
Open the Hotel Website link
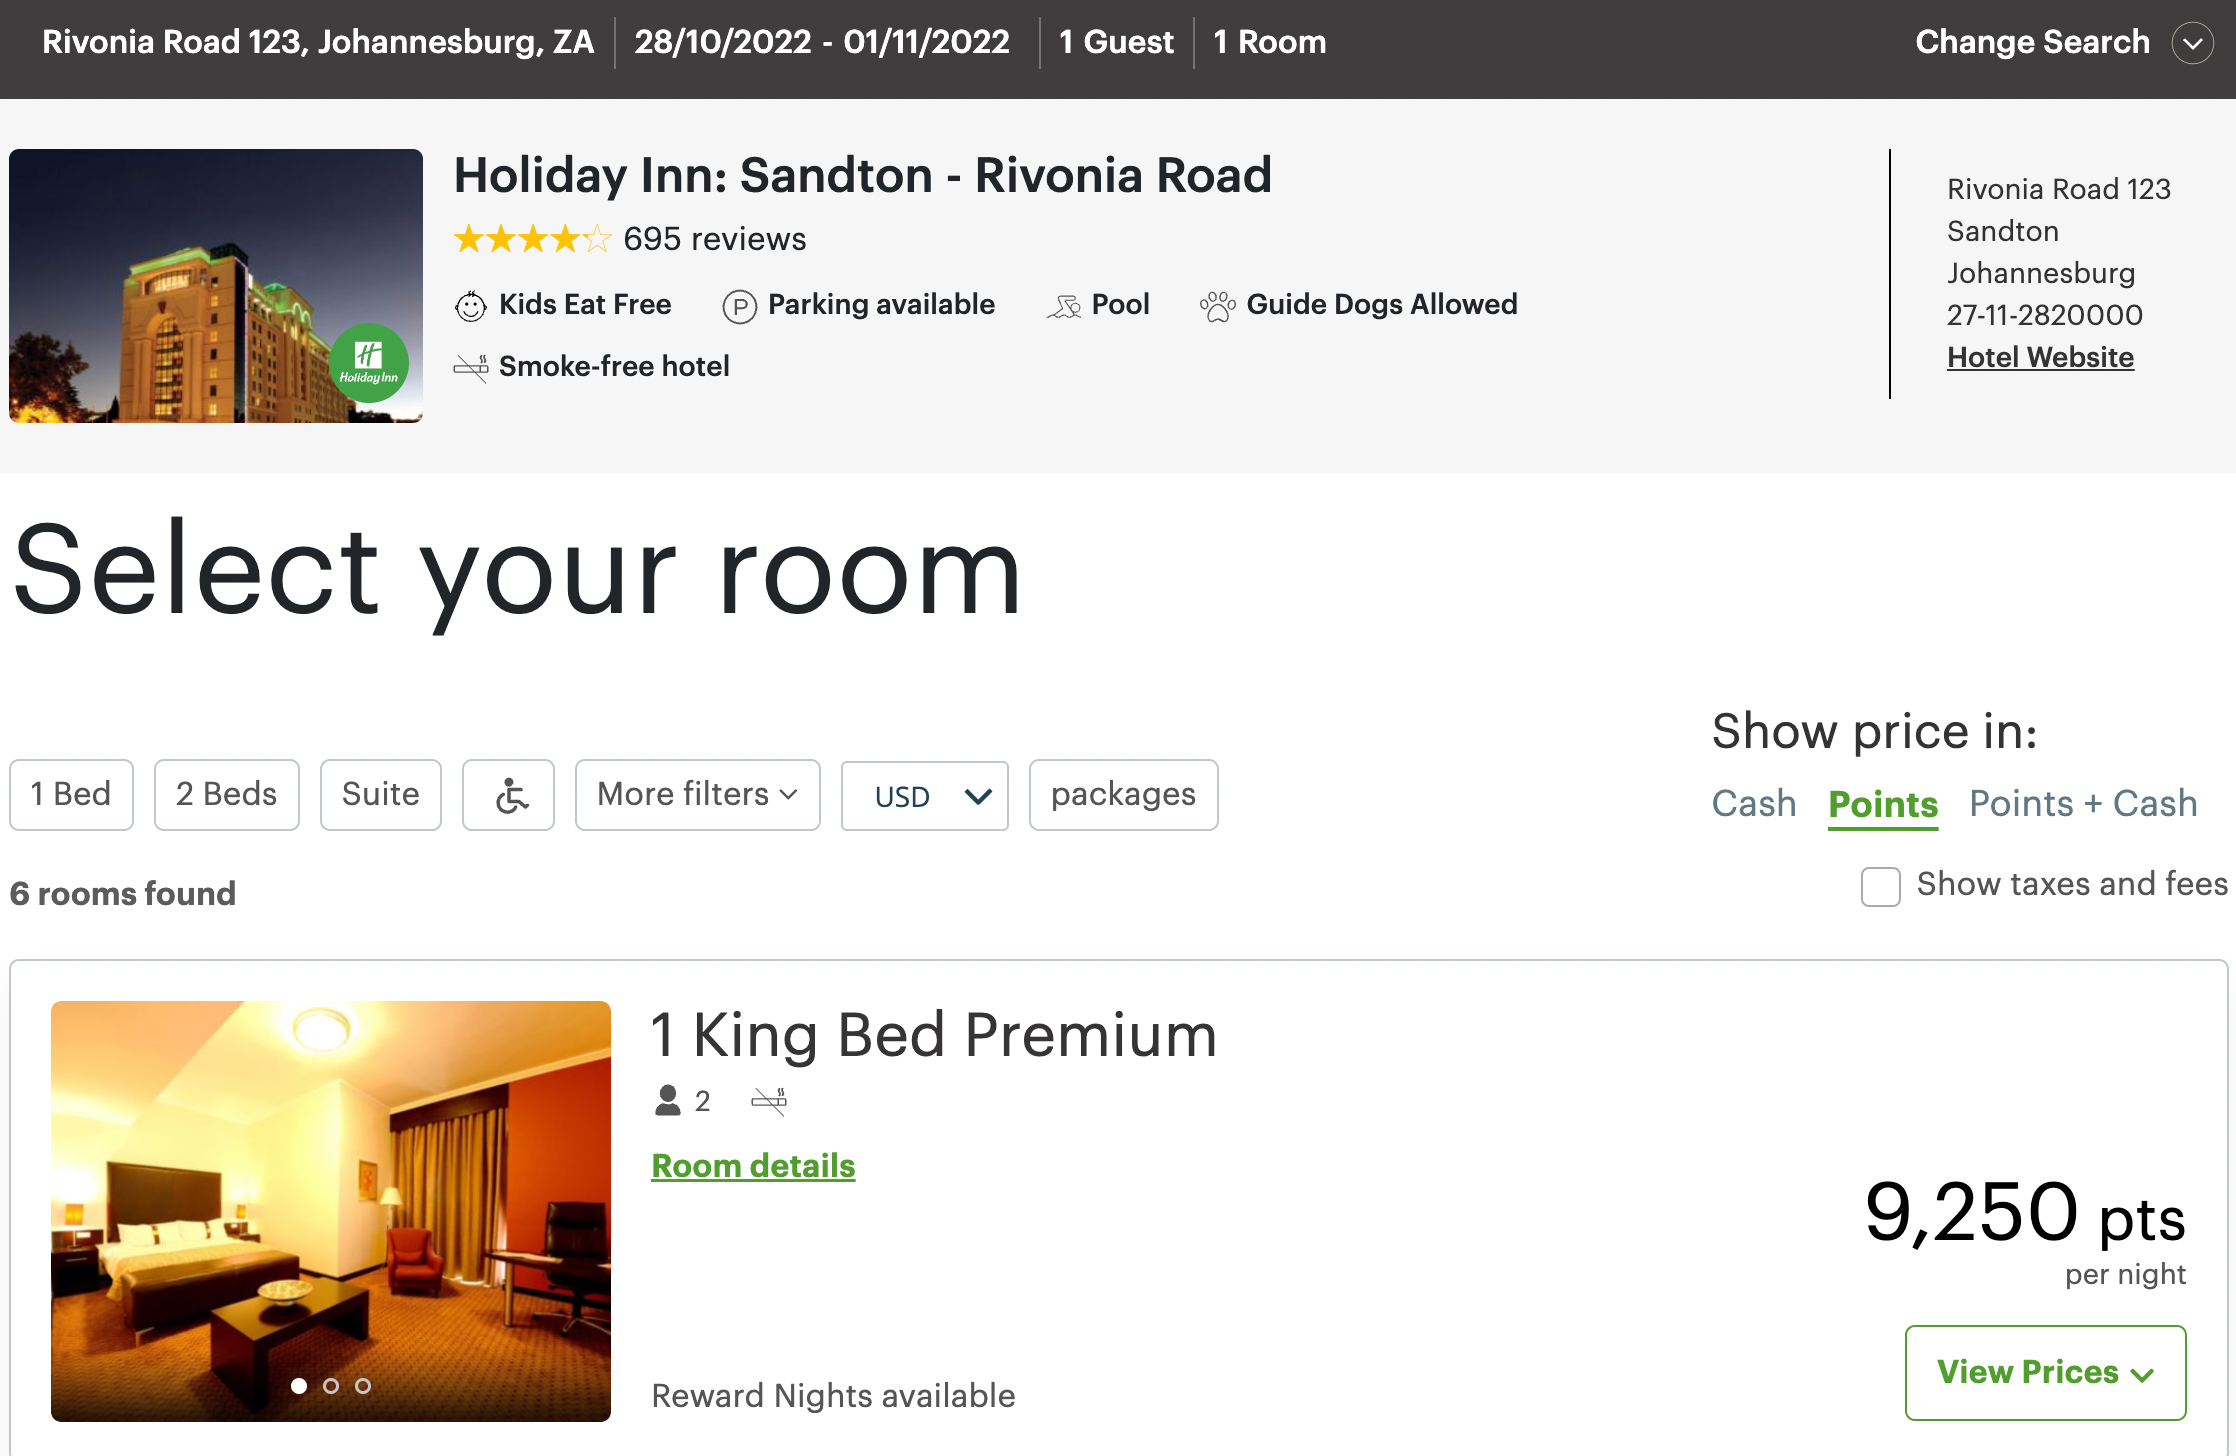pyautogui.click(x=2040, y=357)
